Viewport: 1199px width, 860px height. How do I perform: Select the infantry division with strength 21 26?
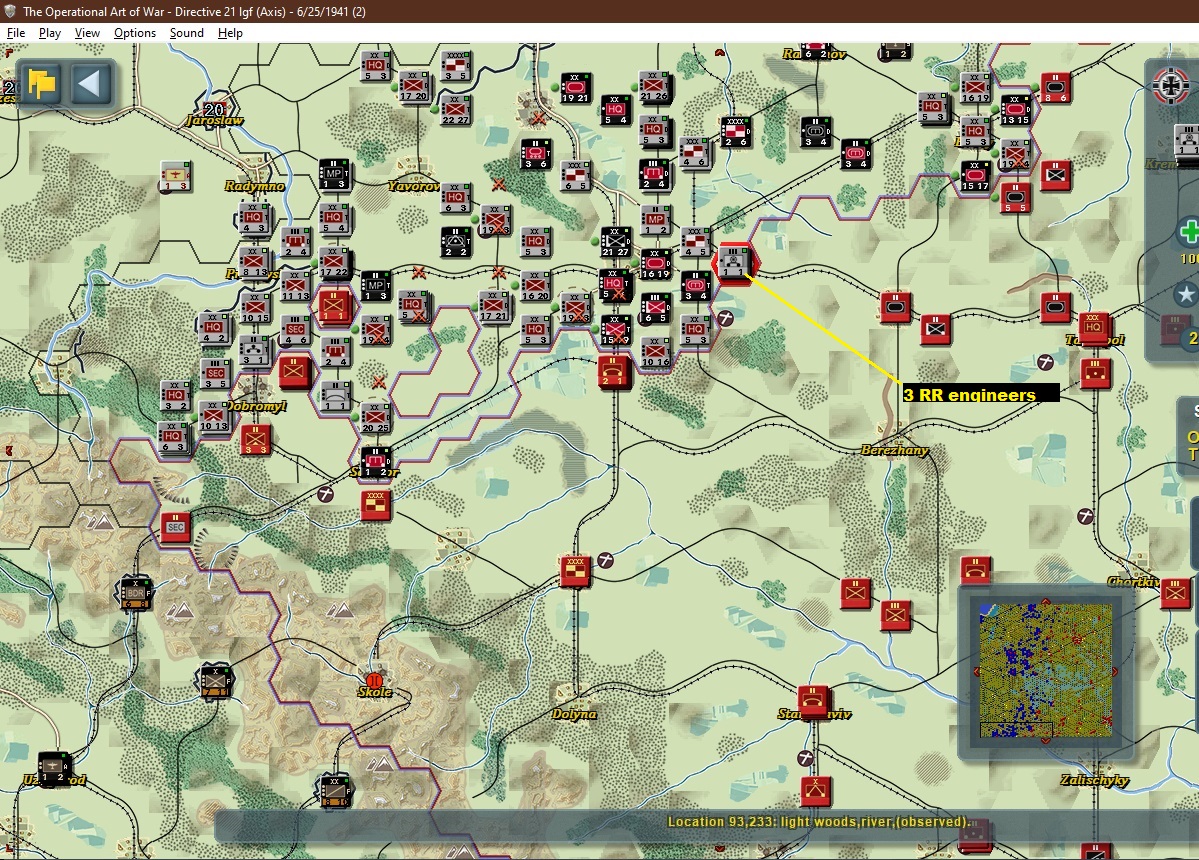pos(654,86)
